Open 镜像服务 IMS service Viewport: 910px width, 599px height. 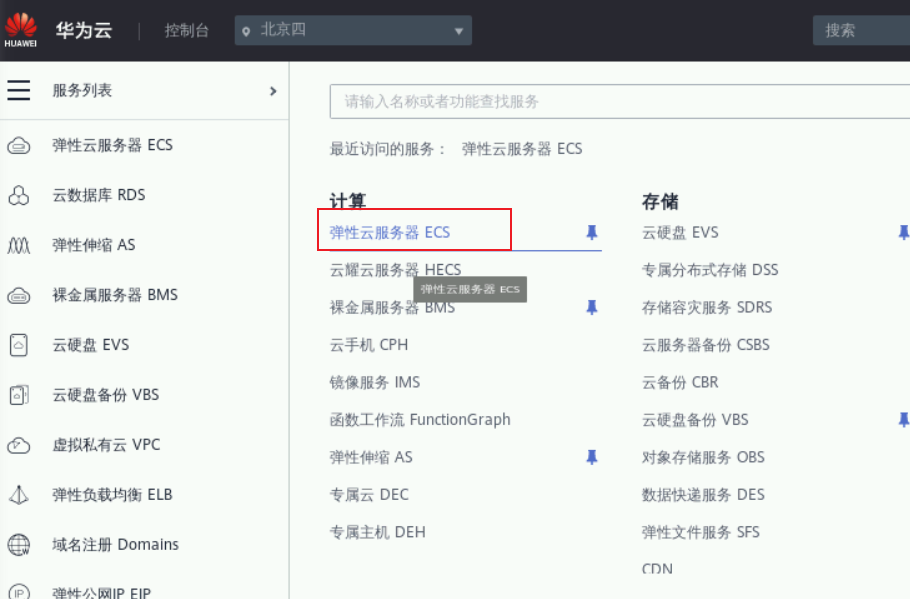point(375,383)
